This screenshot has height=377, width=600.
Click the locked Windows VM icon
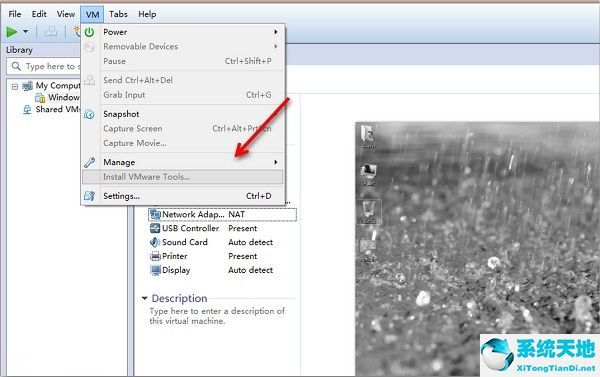coord(40,98)
